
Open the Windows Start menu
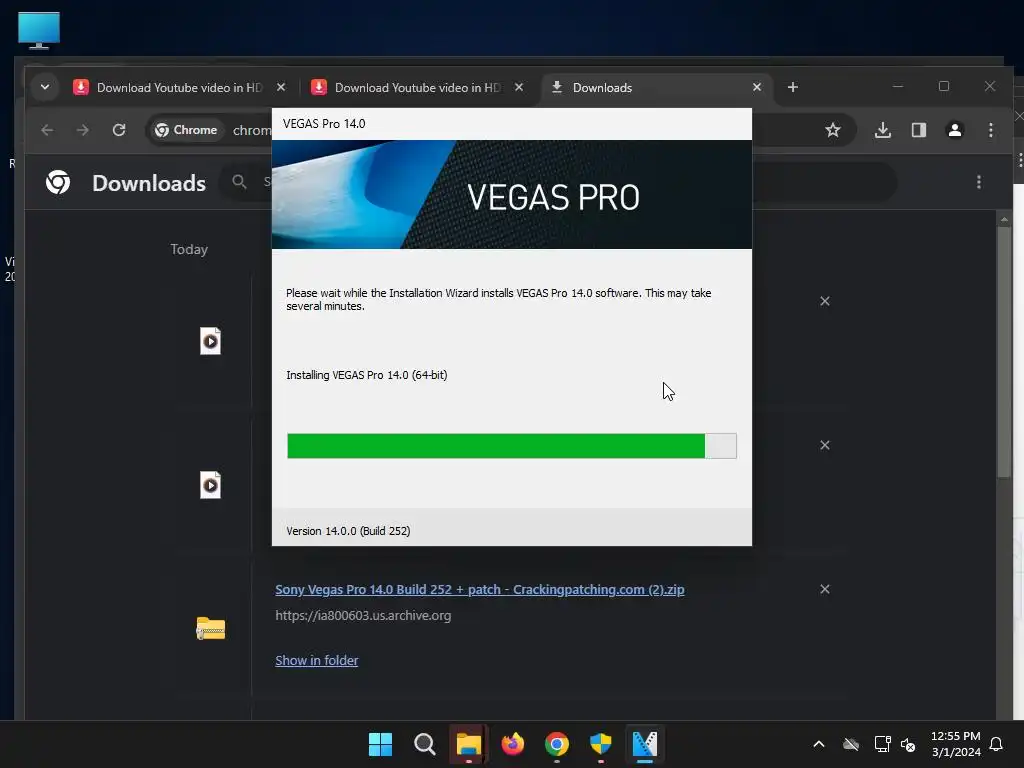pos(380,744)
